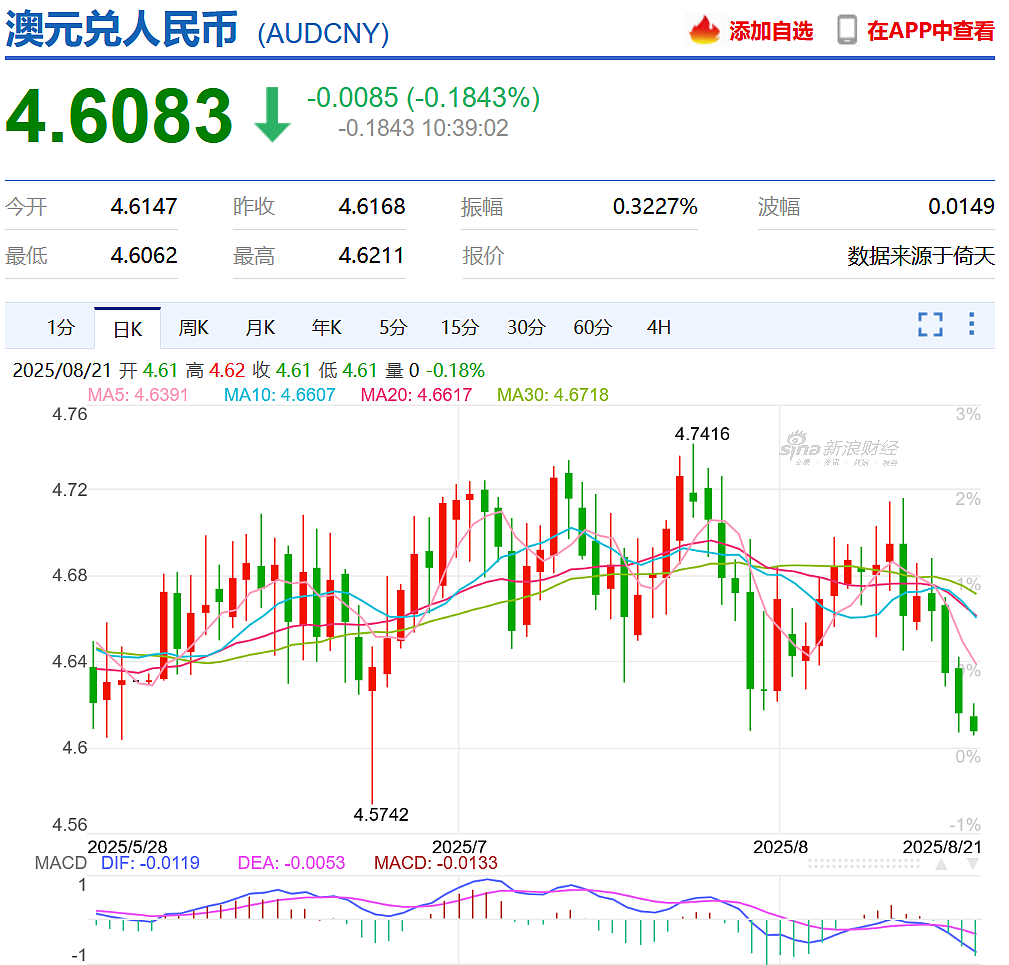Click the DEA: -0.0053 indicator
The width and height of the screenshot is (1009, 965).
click(x=291, y=863)
